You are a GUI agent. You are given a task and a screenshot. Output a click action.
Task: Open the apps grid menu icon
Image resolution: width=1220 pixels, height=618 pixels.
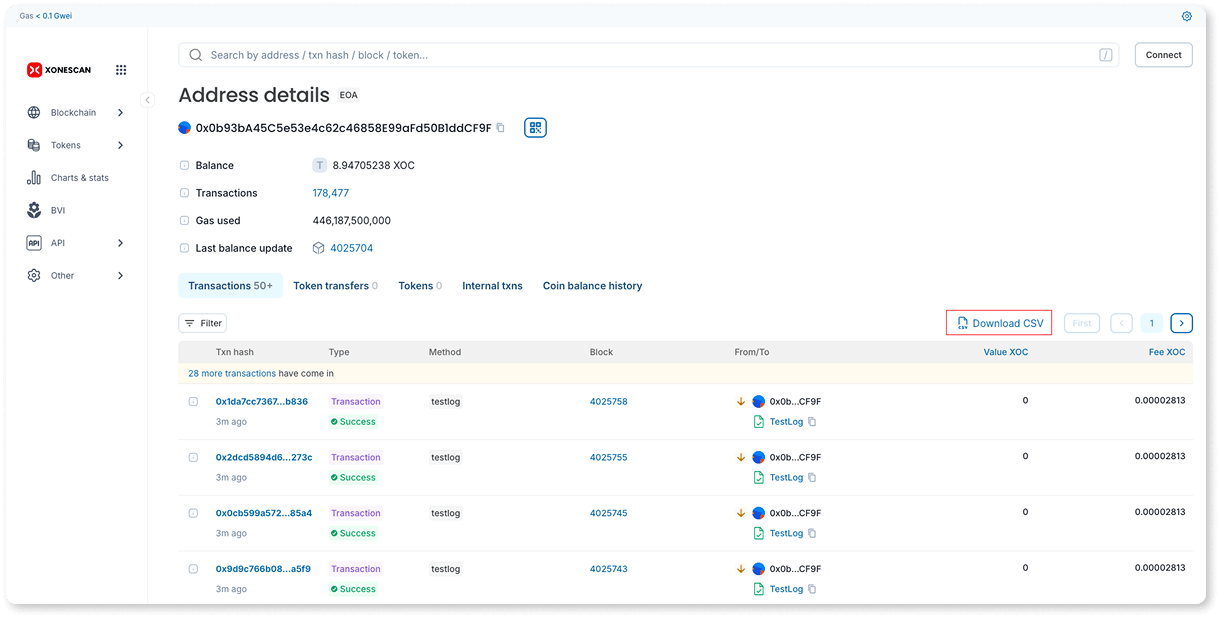click(x=121, y=70)
